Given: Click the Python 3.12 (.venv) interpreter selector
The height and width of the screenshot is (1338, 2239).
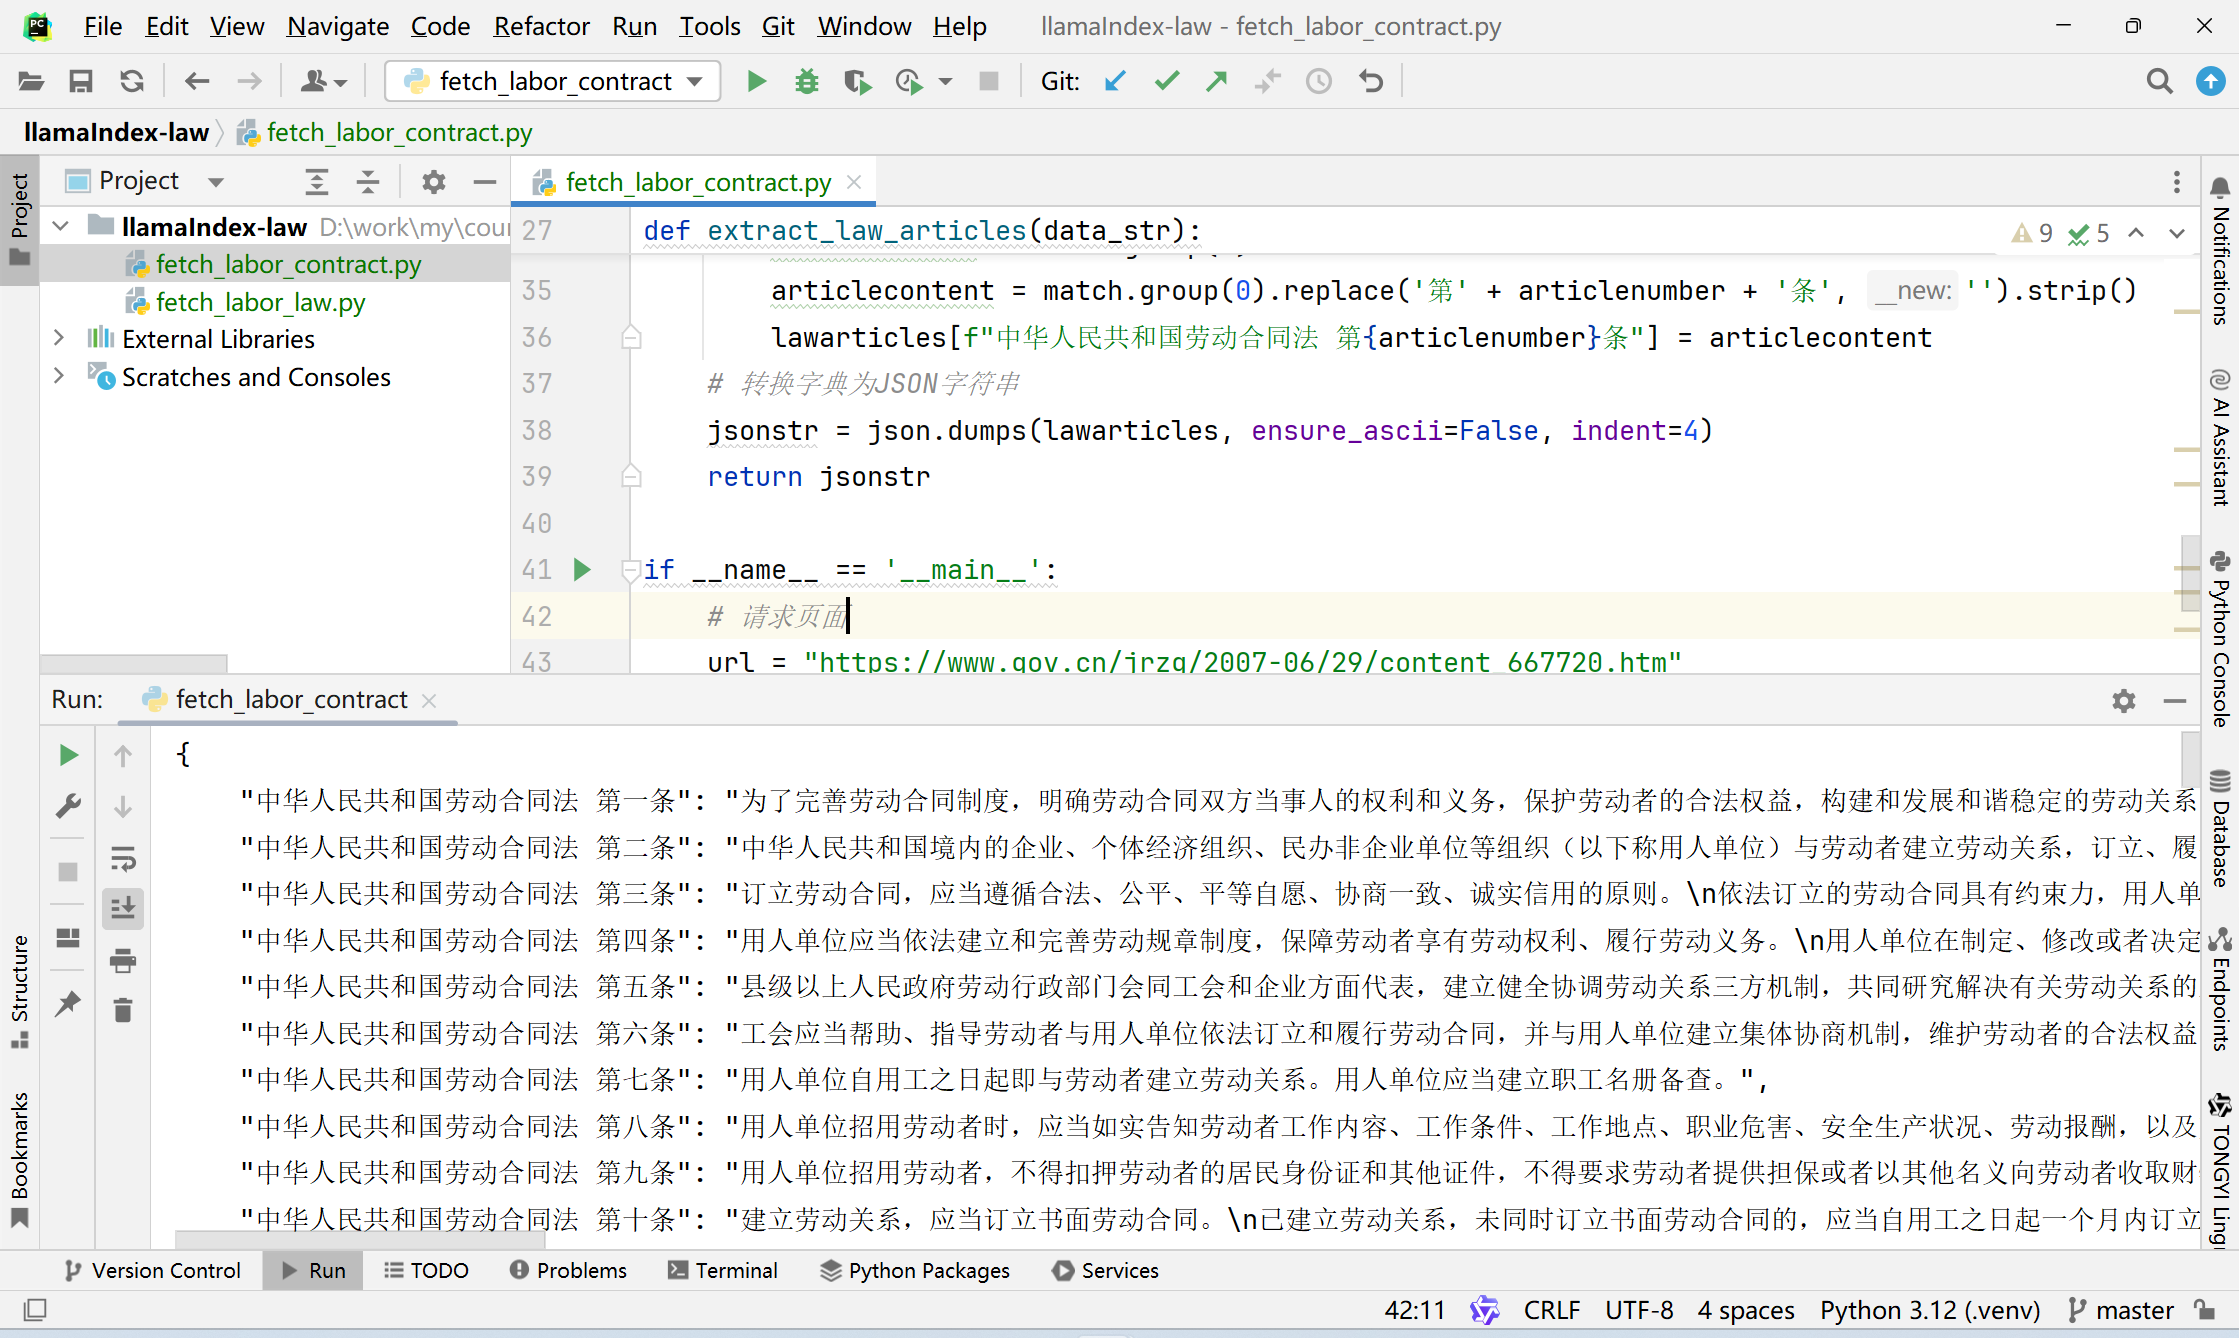Looking at the screenshot, I should 1930,1310.
